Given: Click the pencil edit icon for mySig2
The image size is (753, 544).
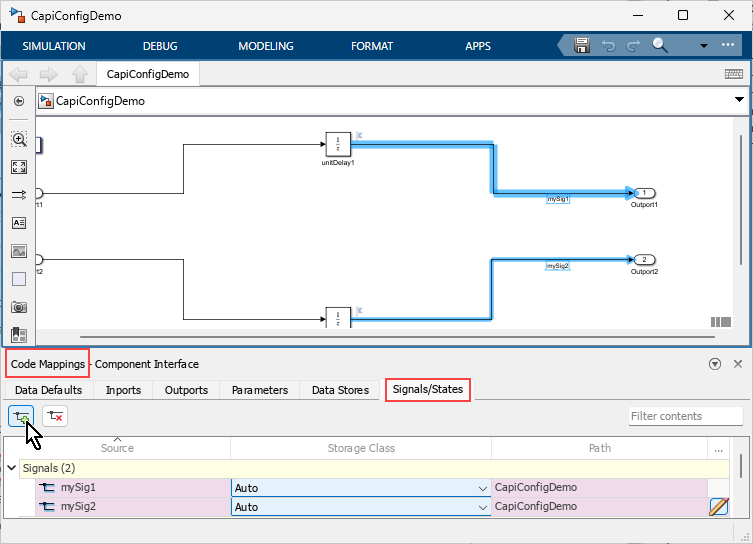Looking at the screenshot, I should 718,507.
